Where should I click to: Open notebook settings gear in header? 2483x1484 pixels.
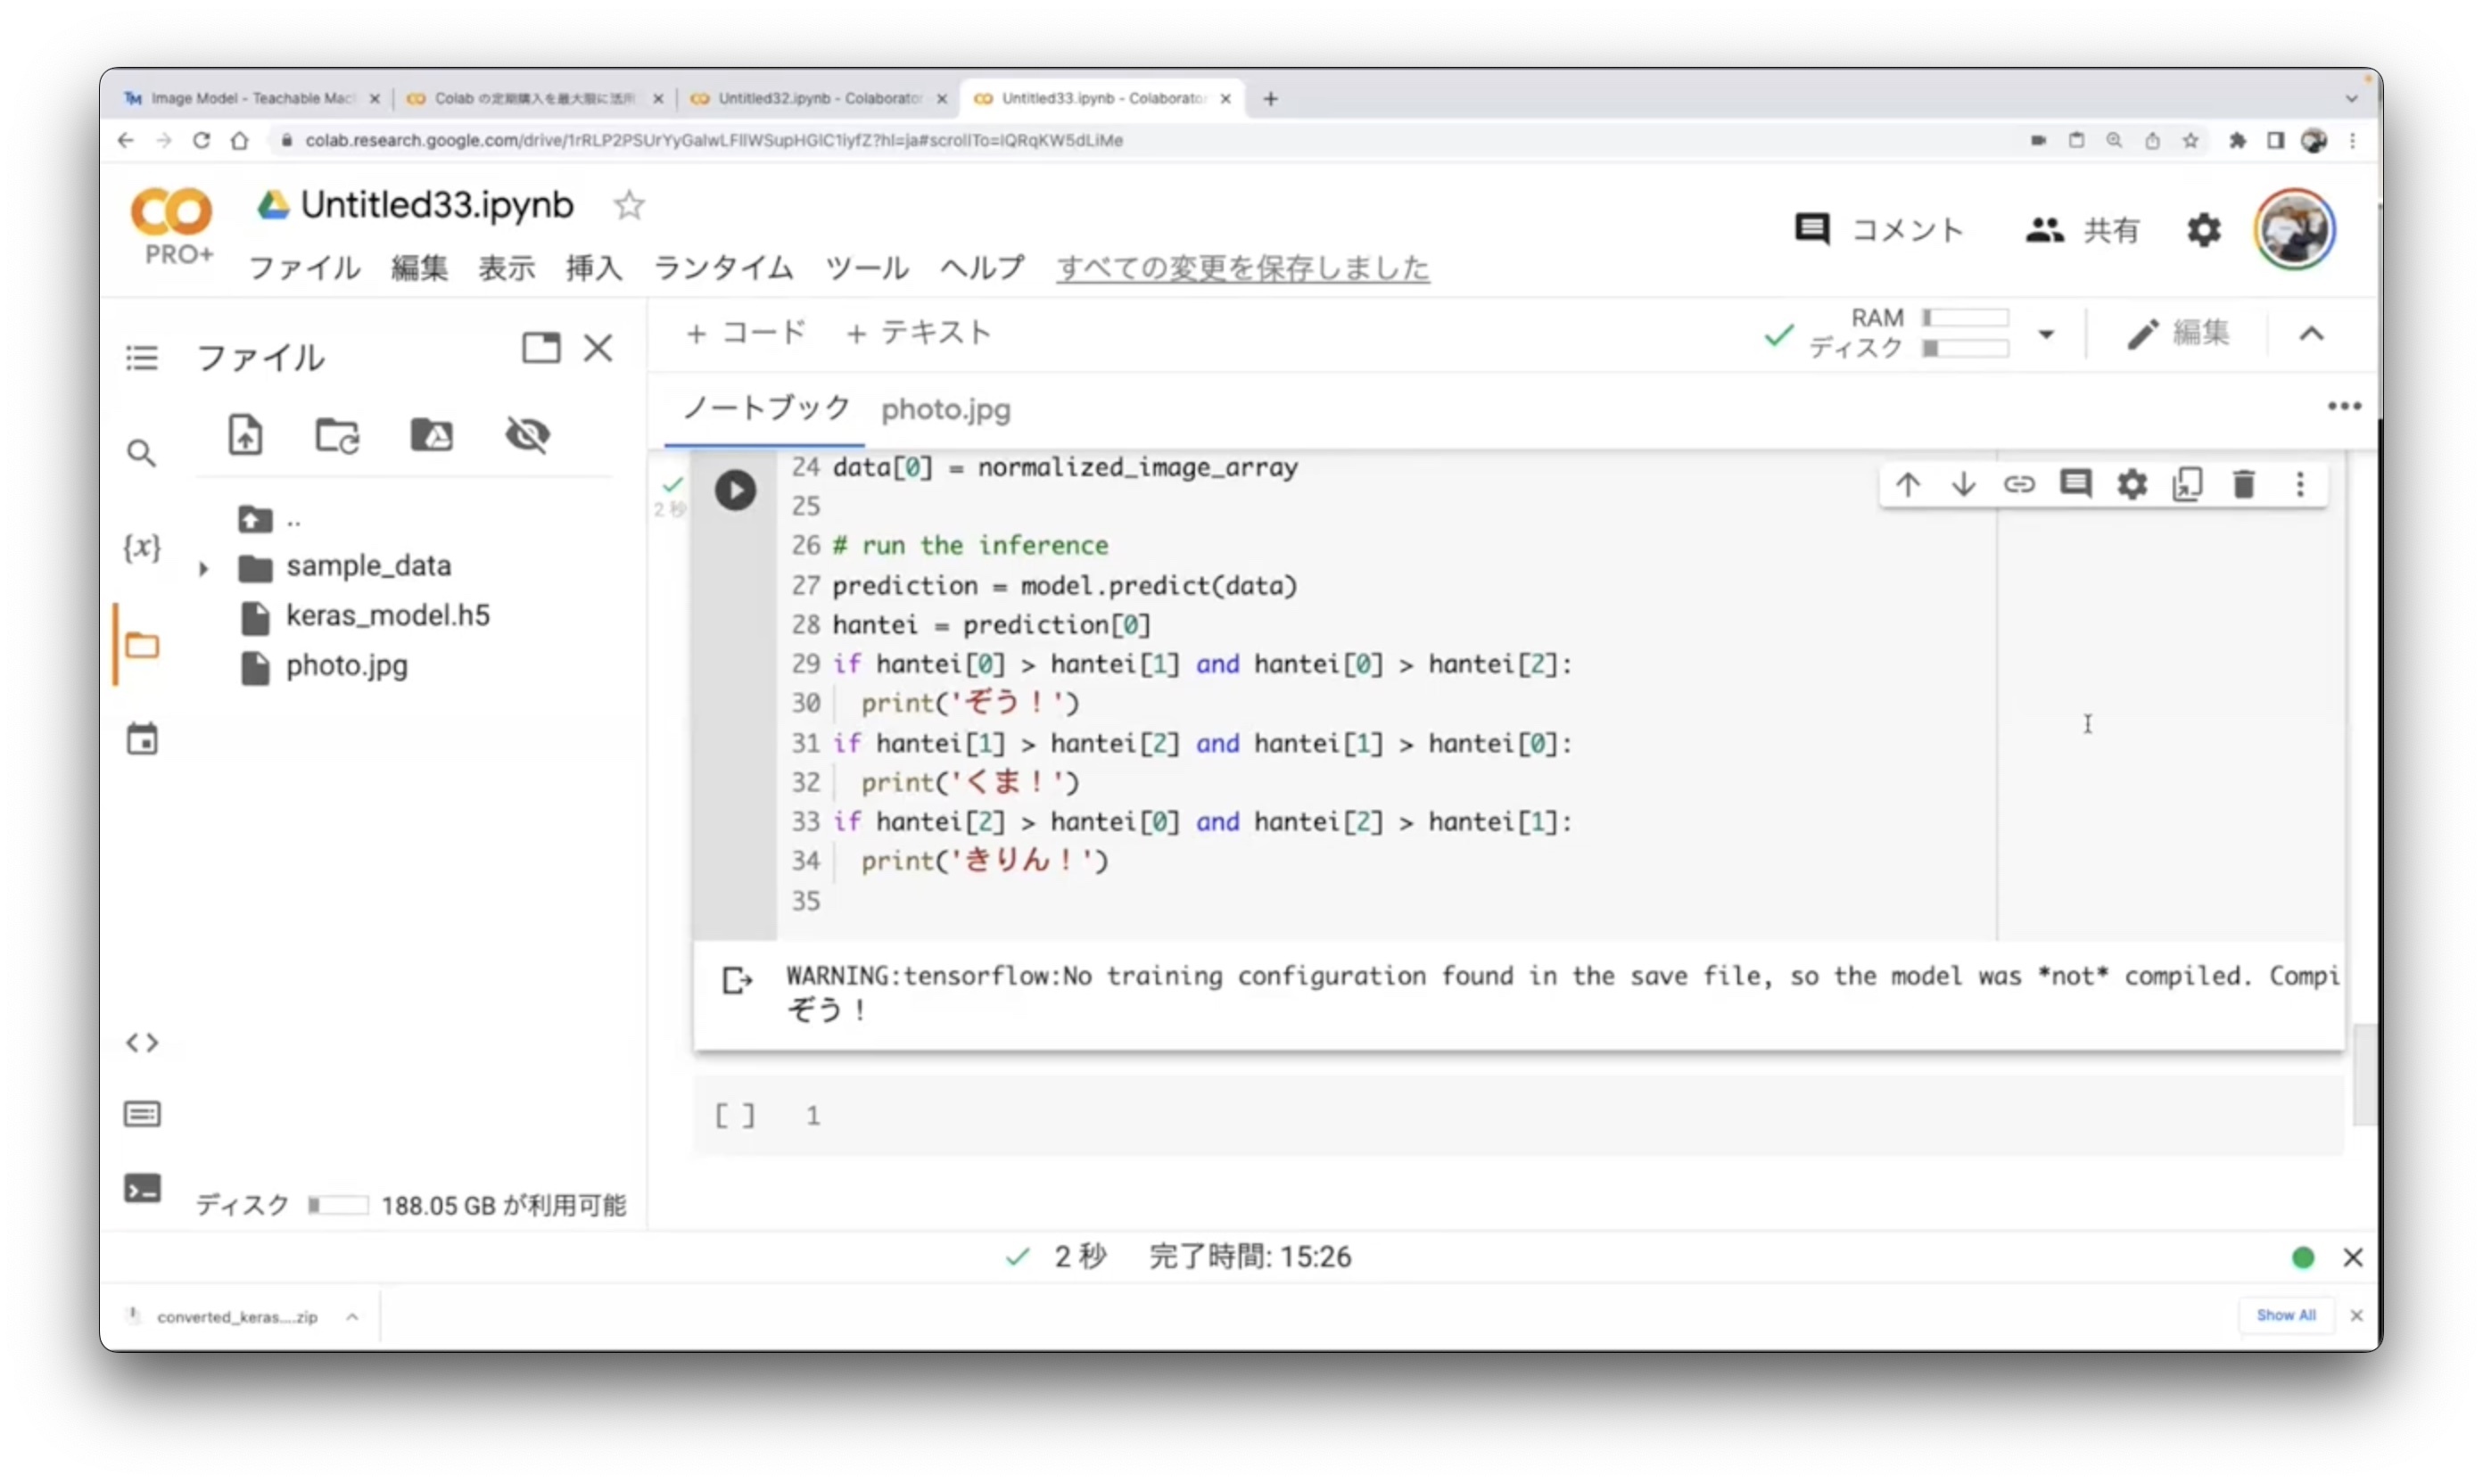pyautogui.click(x=2203, y=230)
